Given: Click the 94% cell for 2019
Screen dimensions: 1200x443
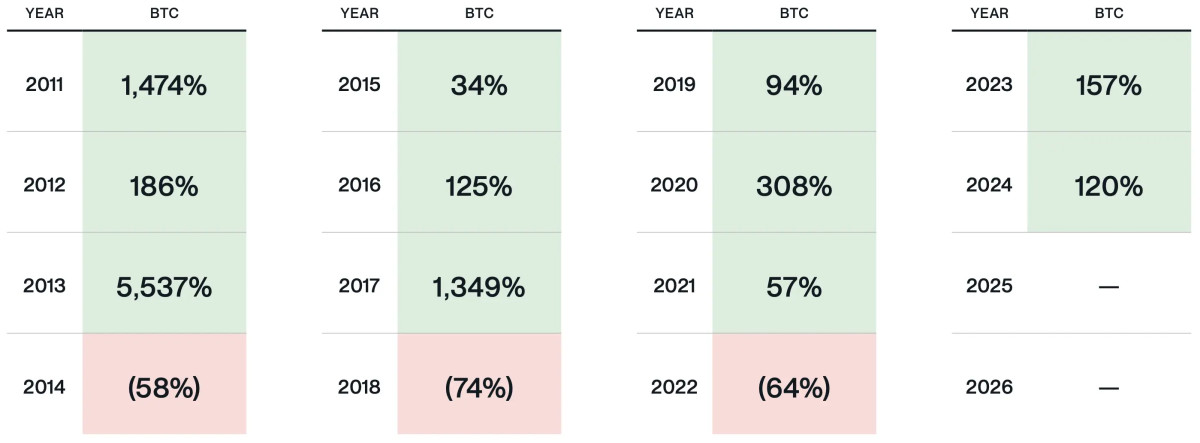Looking at the screenshot, I should (x=794, y=86).
